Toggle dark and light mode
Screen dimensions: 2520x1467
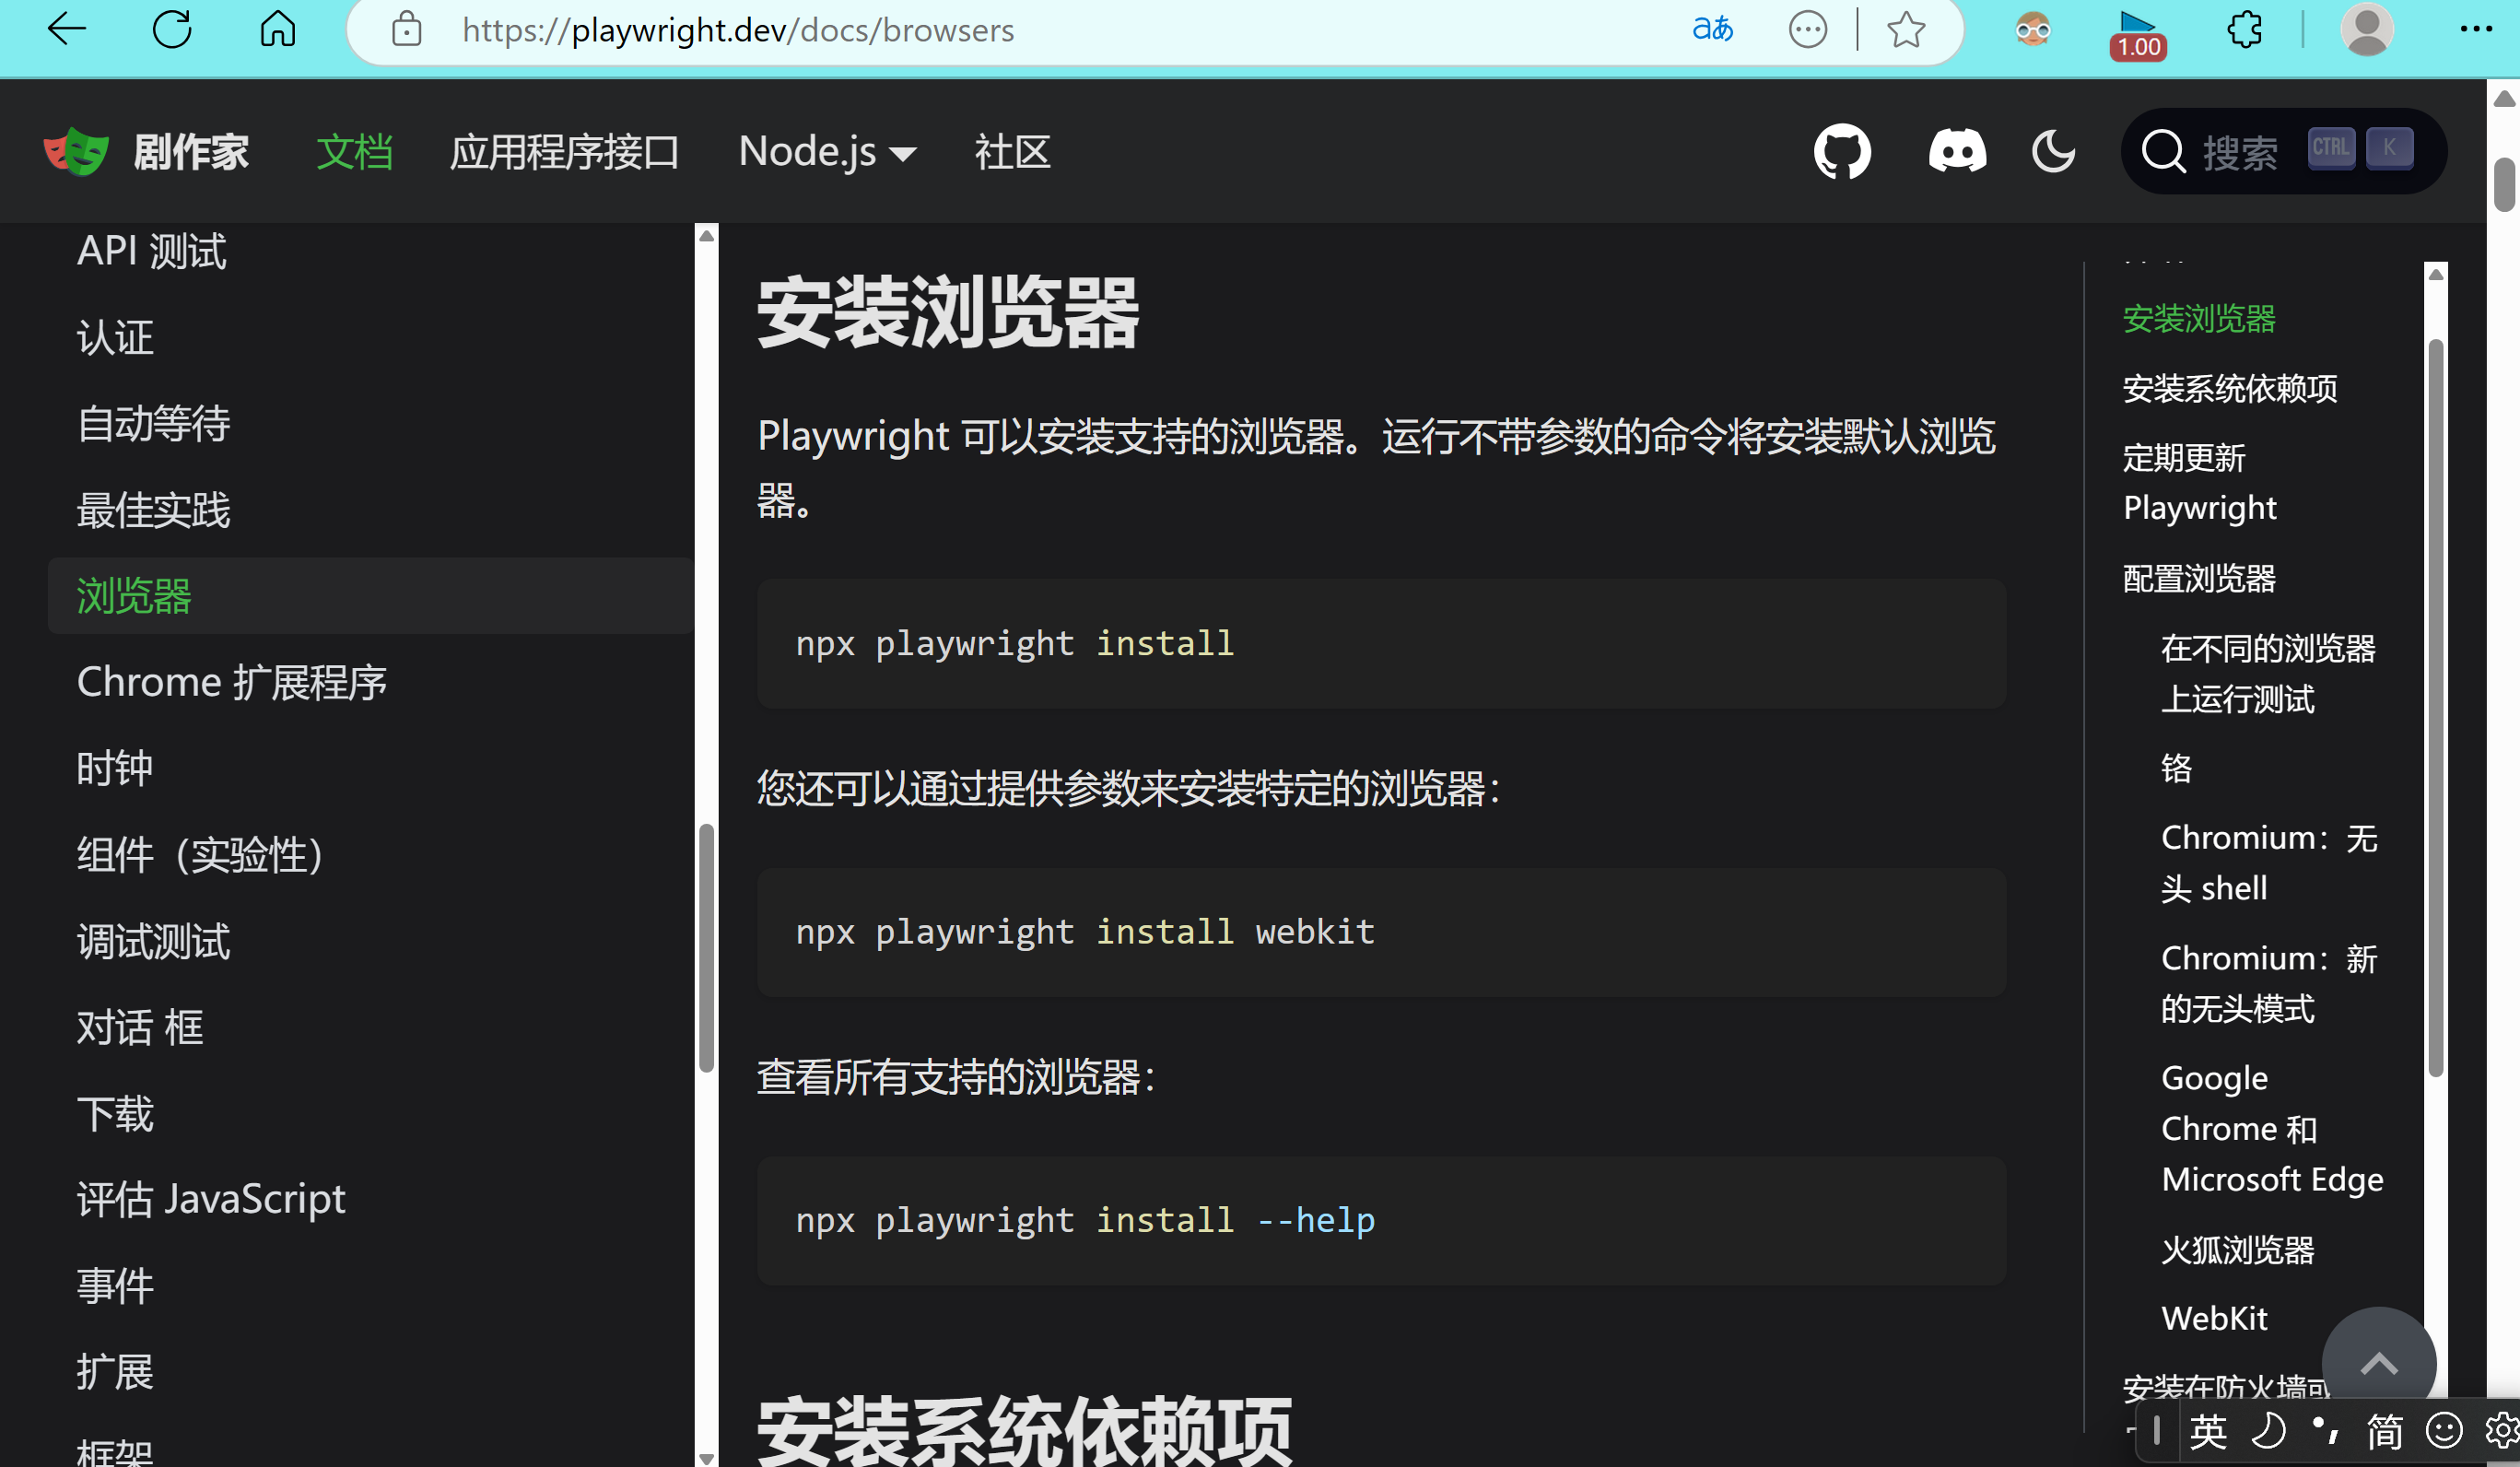[2053, 152]
